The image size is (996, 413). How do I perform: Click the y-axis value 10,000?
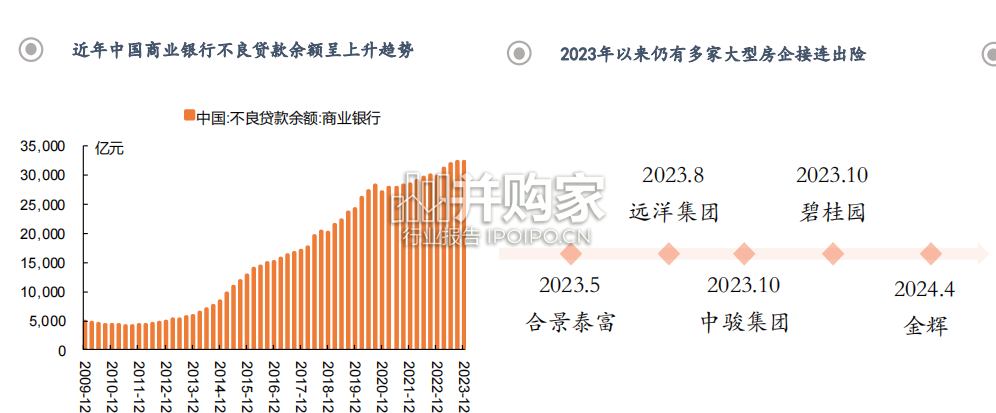[43, 292]
